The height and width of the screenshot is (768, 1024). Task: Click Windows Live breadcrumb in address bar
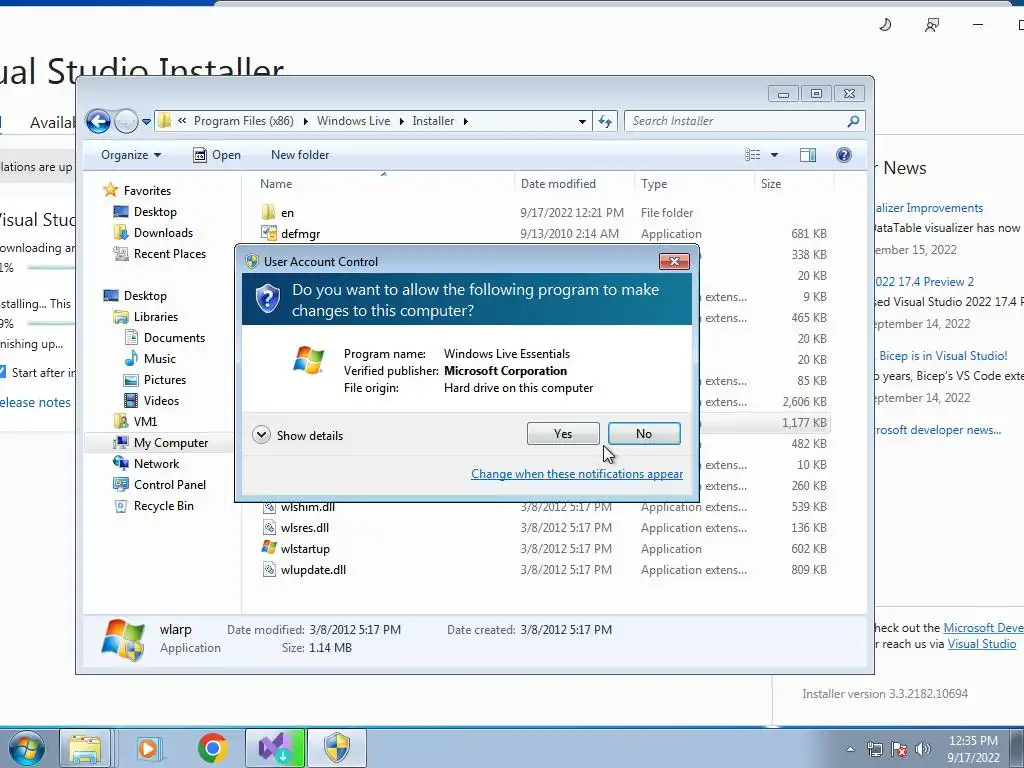pyautogui.click(x=353, y=121)
